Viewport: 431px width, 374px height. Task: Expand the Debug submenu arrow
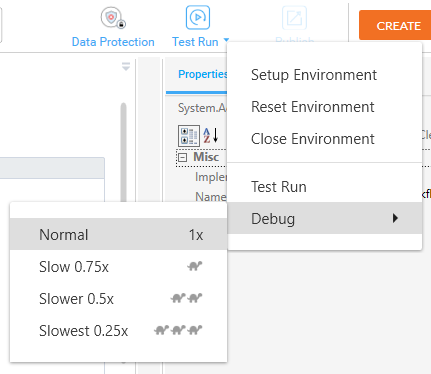[x=395, y=218]
